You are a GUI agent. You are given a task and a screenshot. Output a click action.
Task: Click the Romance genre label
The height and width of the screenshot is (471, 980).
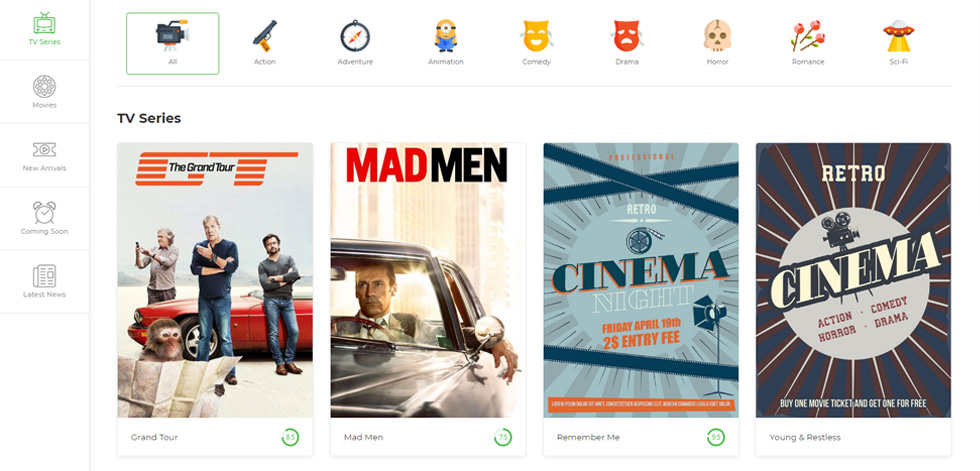pos(808,62)
